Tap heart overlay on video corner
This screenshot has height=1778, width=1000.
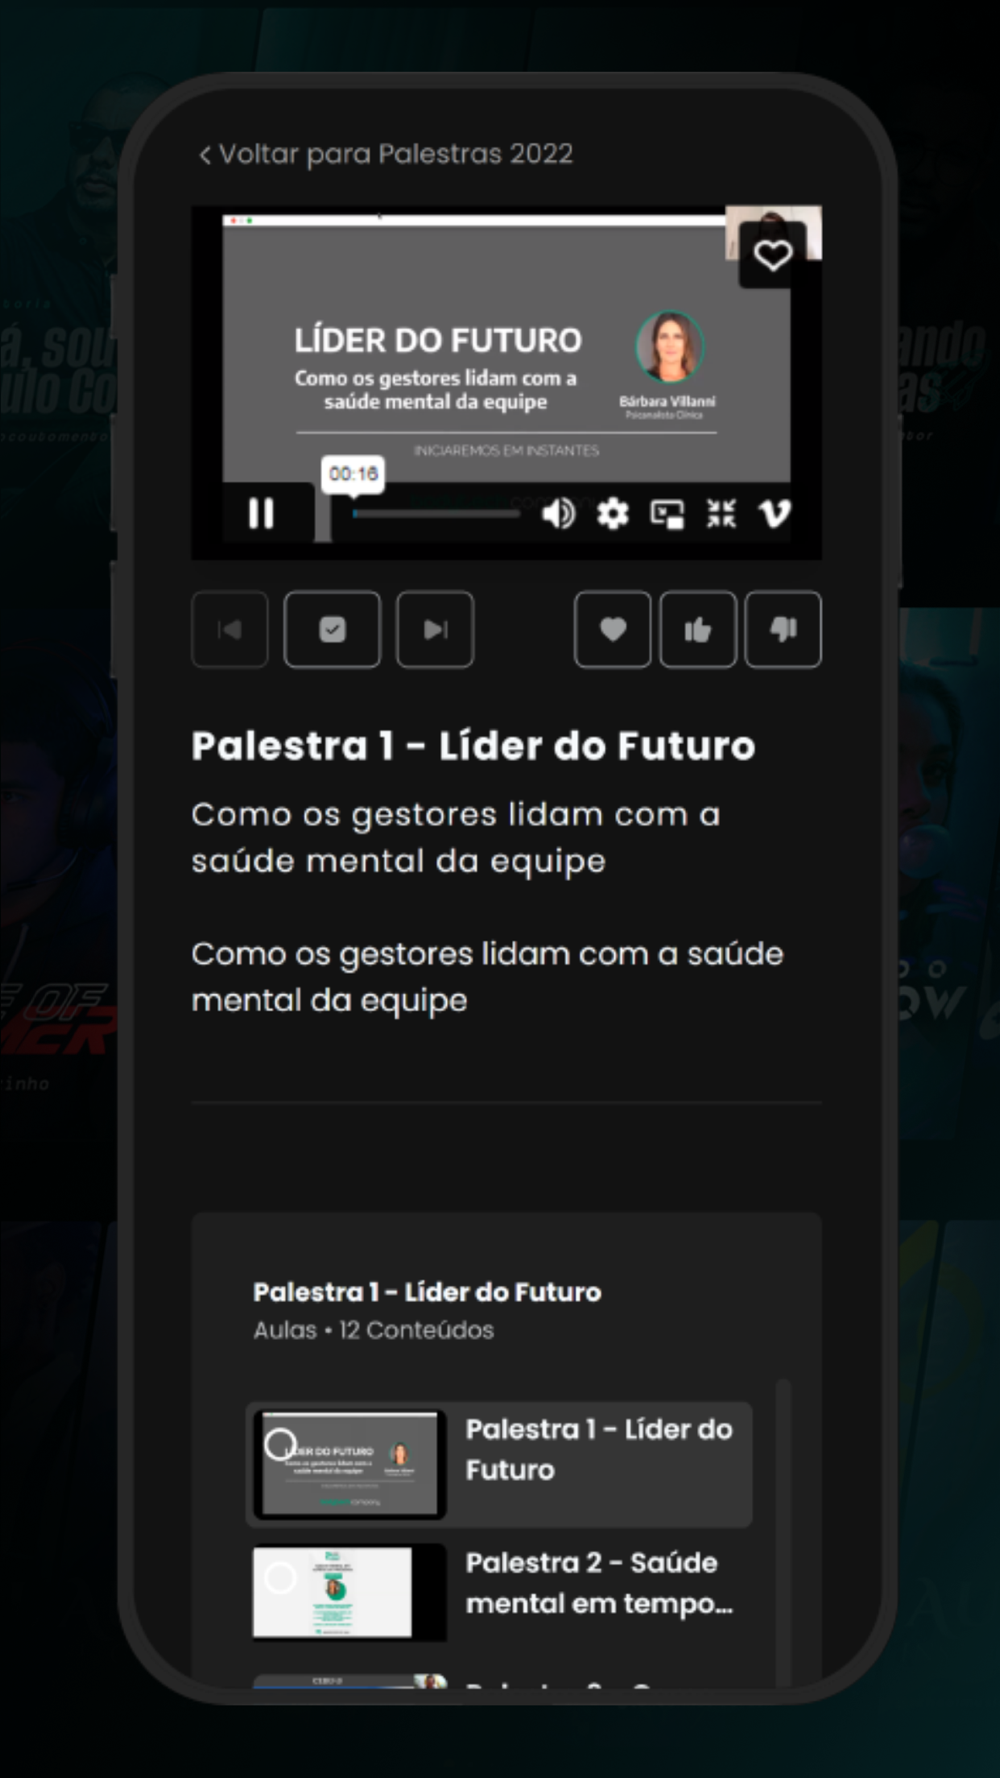772,256
